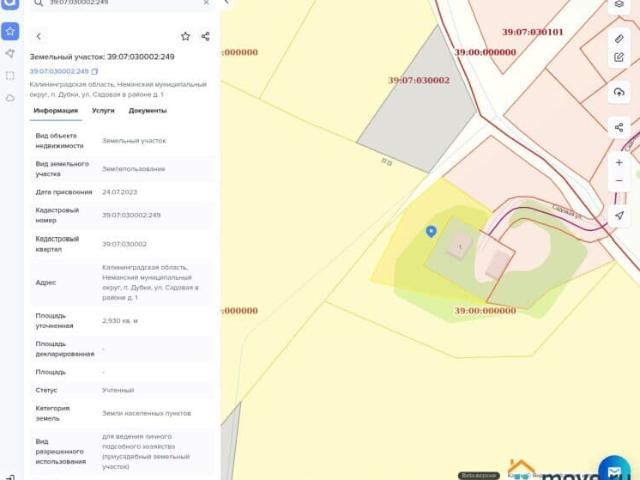The height and width of the screenshot is (480, 640).
Task: Select value 24.07.2023 in Дата присвоения row
Action: (x=120, y=192)
